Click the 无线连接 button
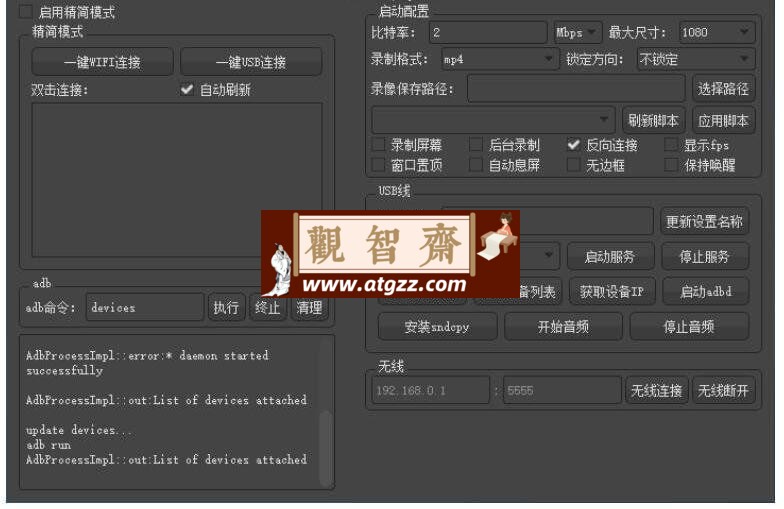 [x=656, y=390]
